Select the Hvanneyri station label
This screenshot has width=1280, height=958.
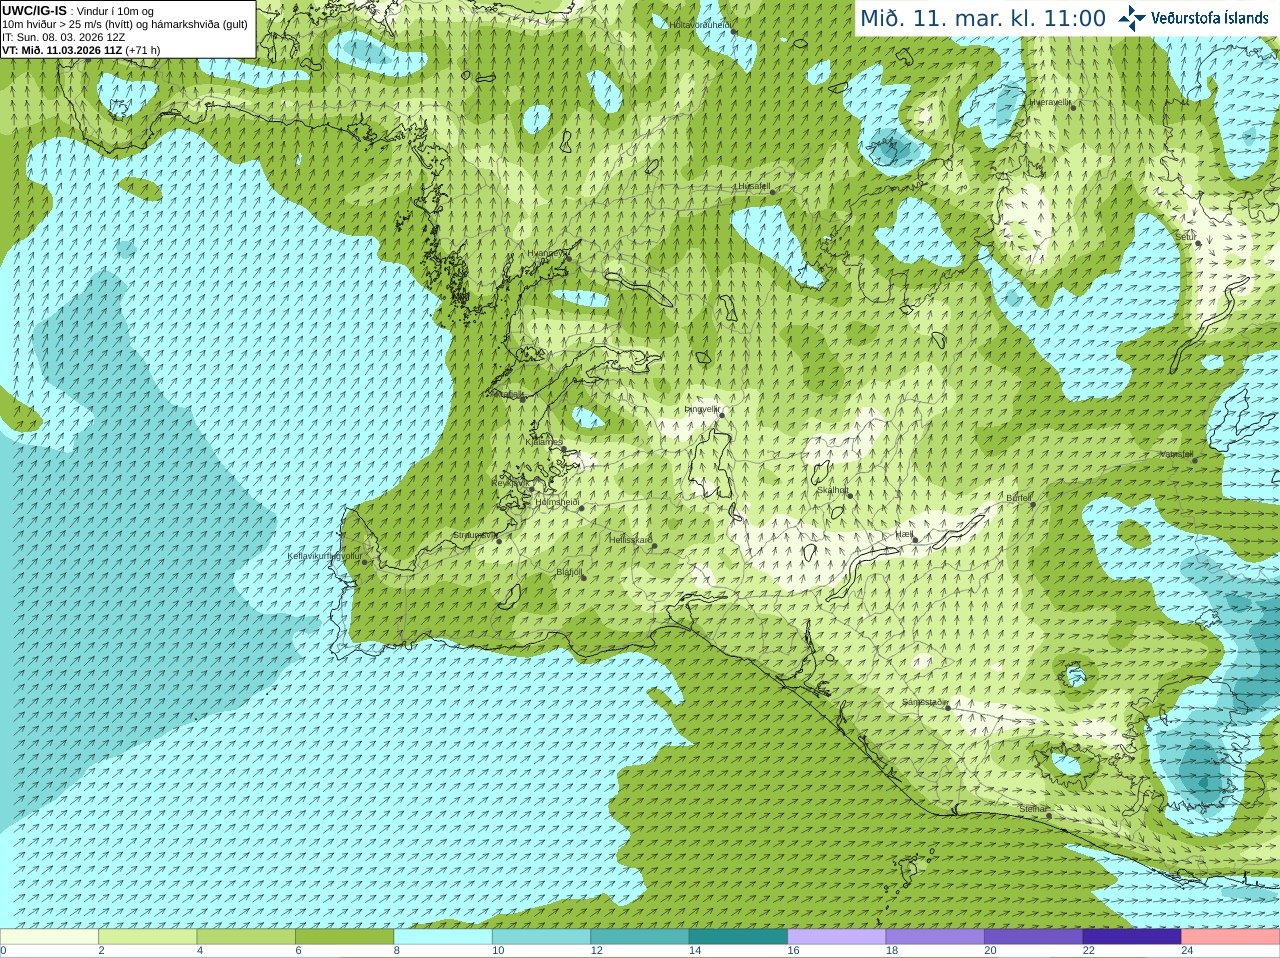coord(546,253)
